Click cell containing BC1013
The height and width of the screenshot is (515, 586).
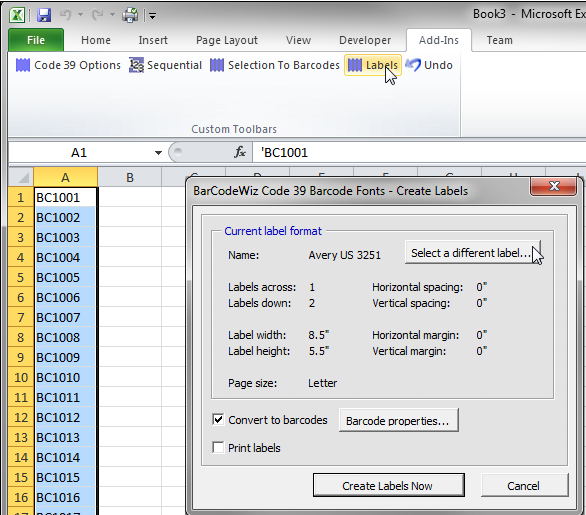(x=65, y=437)
